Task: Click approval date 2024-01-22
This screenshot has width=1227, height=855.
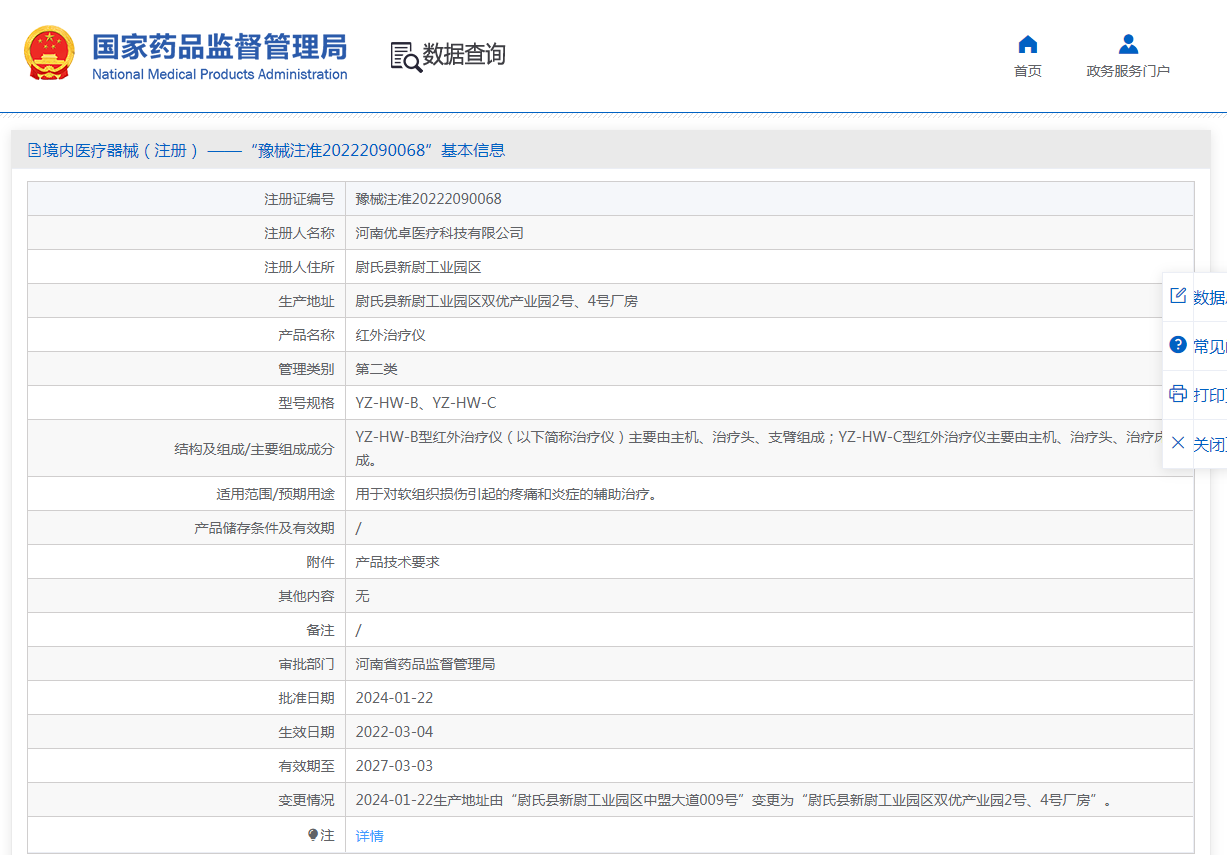Action: point(394,698)
